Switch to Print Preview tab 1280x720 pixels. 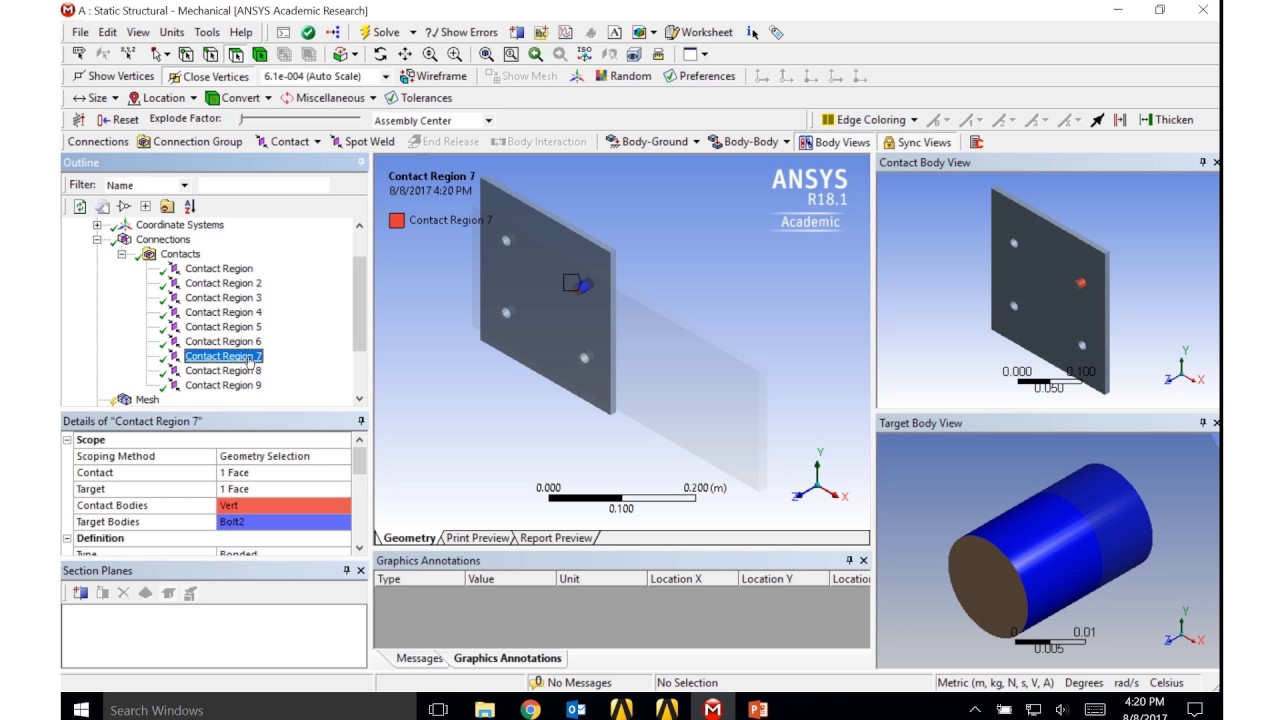[477, 538]
